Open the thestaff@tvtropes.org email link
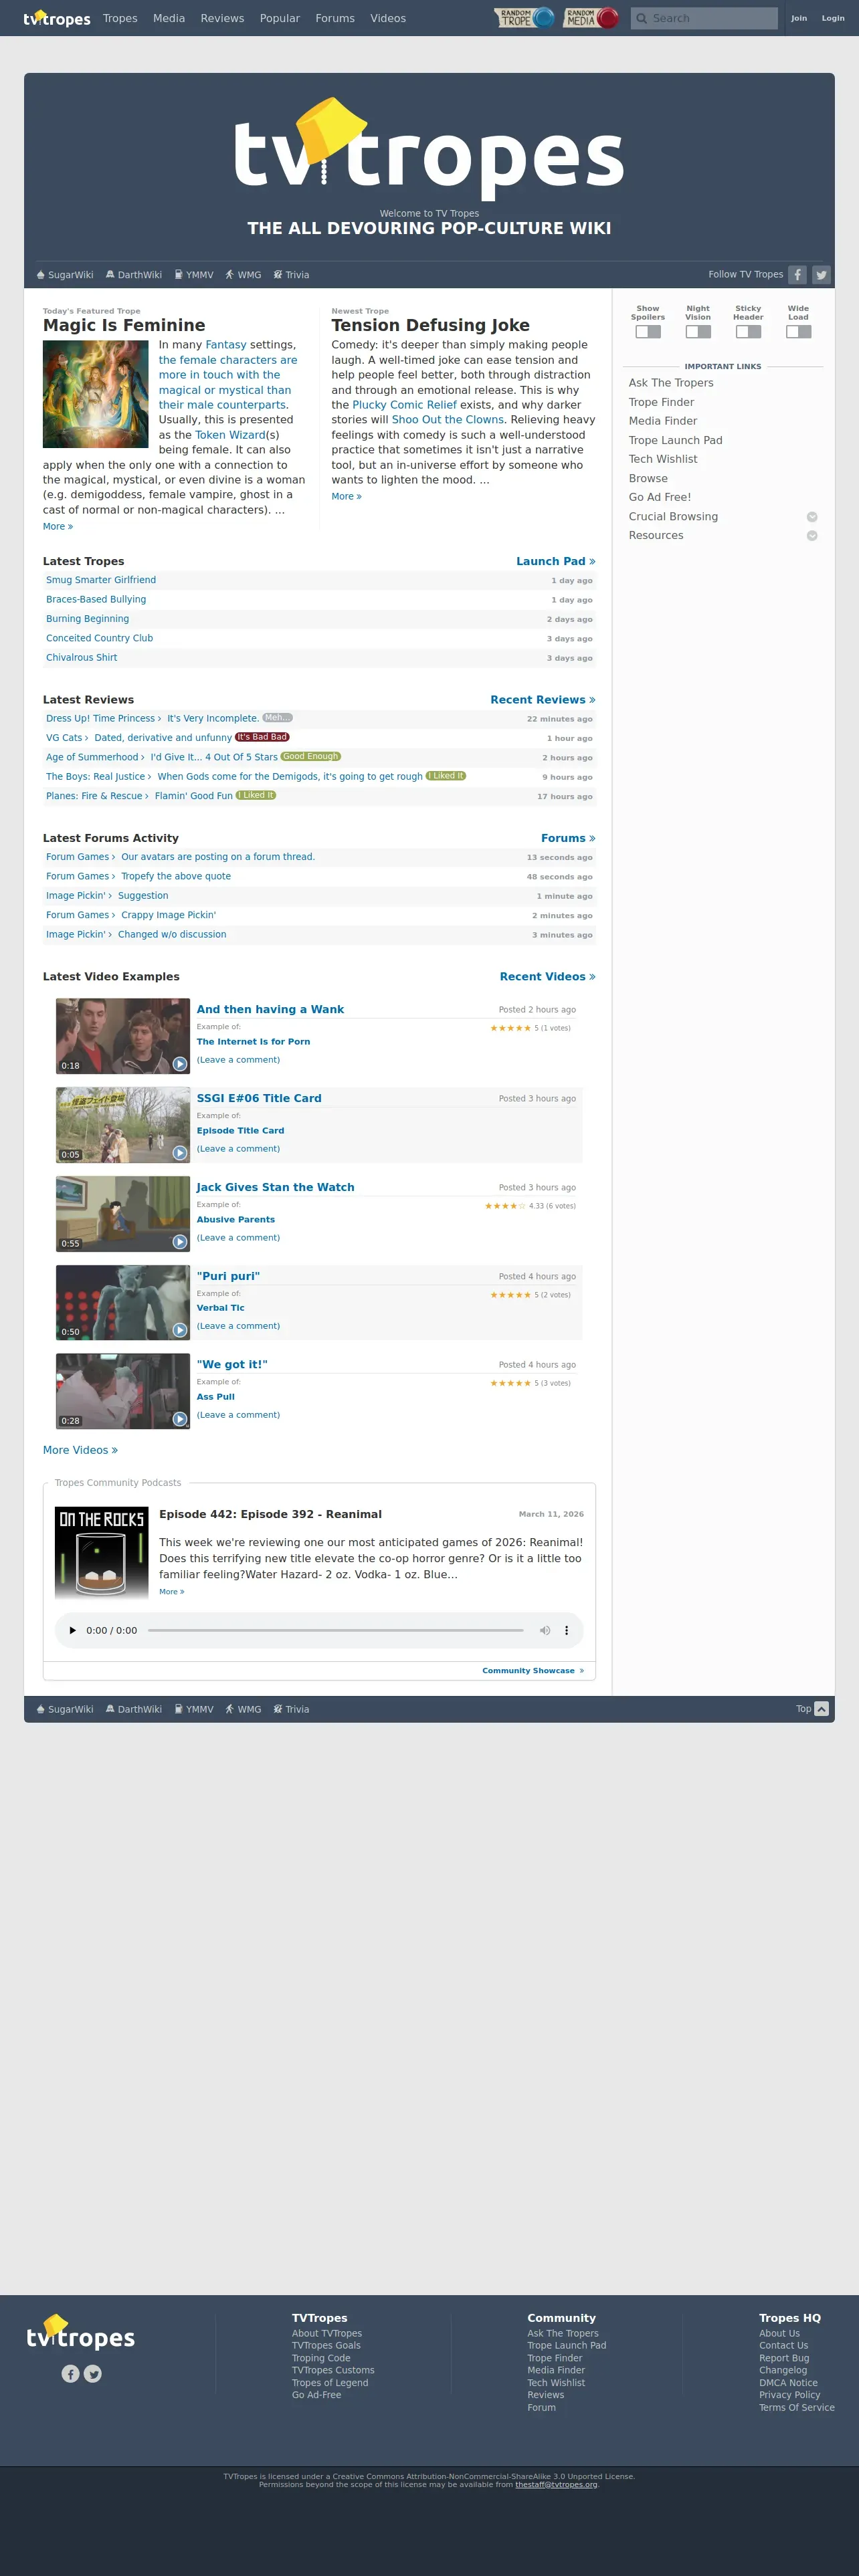The height and width of the screenshot is (2576, 859). tap(556, 2484)
